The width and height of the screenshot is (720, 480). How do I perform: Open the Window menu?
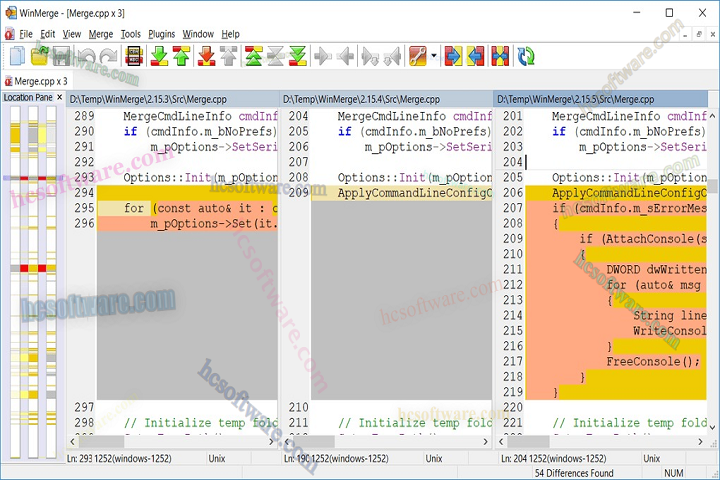click(x=198, y=34)
